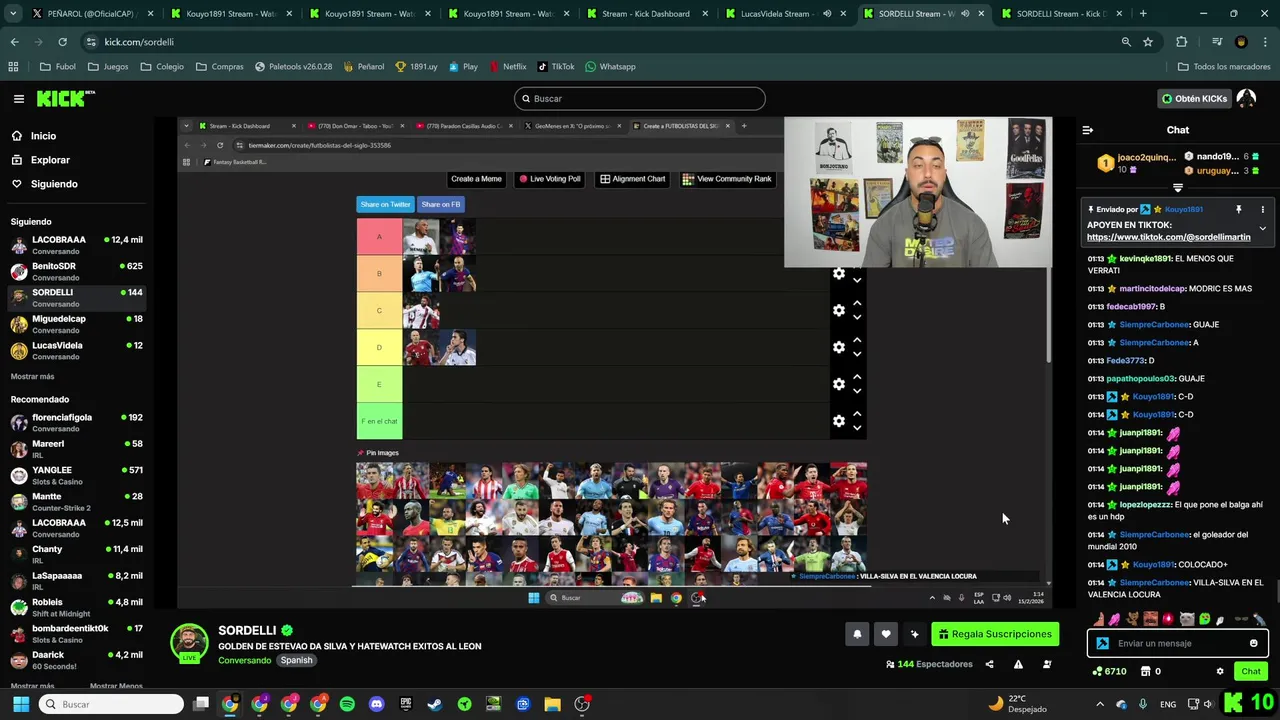
Task: Move tier D row up
Action: pyautogui.click(x=857, y=340)
